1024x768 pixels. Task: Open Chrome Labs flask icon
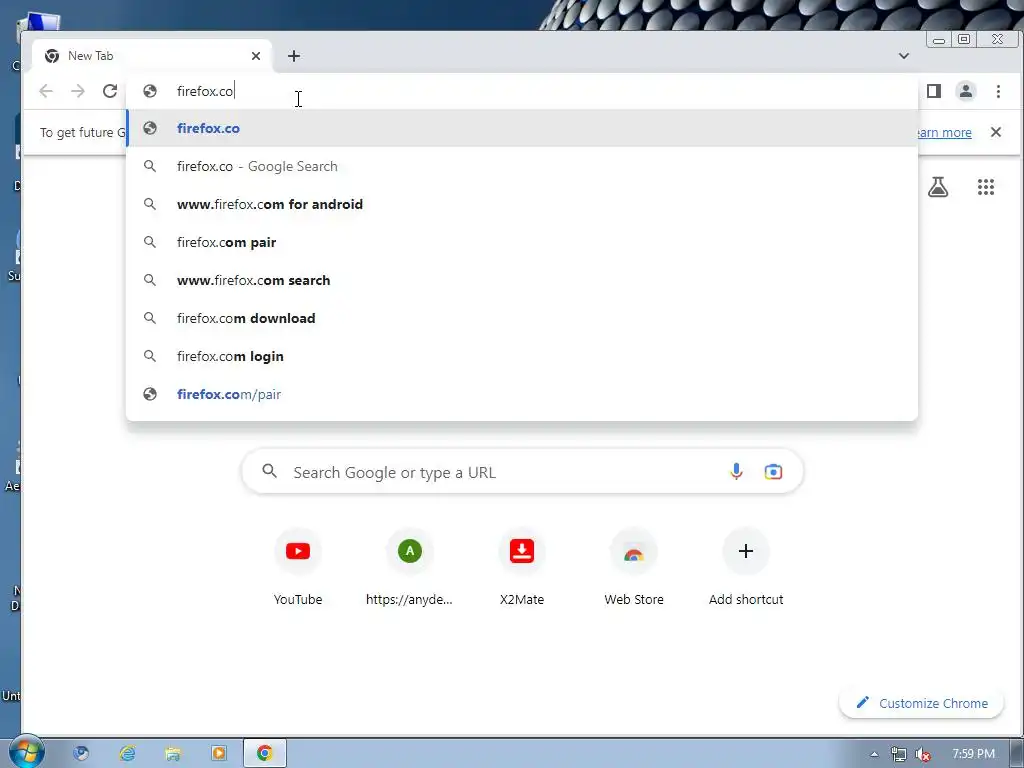click(938, 187)
